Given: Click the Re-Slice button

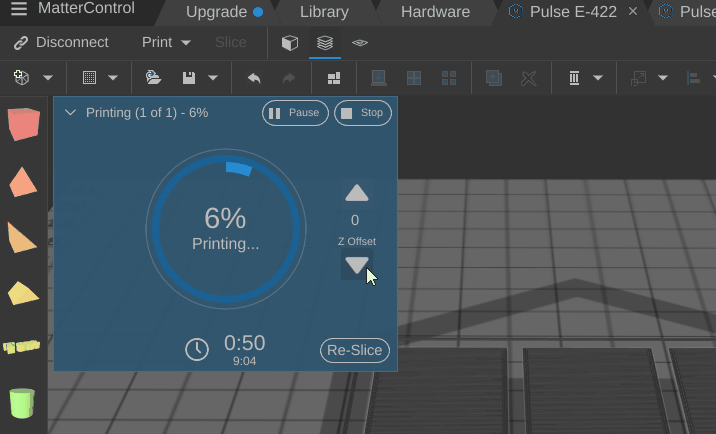Looking at the screenshot, I should pos(355,350).
